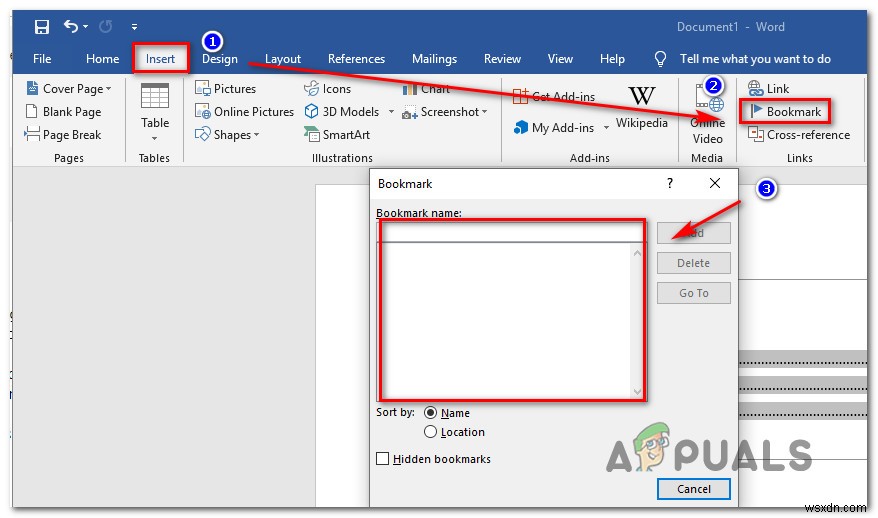
Task: Switch to the Home tab
Action: pos(102,59)
